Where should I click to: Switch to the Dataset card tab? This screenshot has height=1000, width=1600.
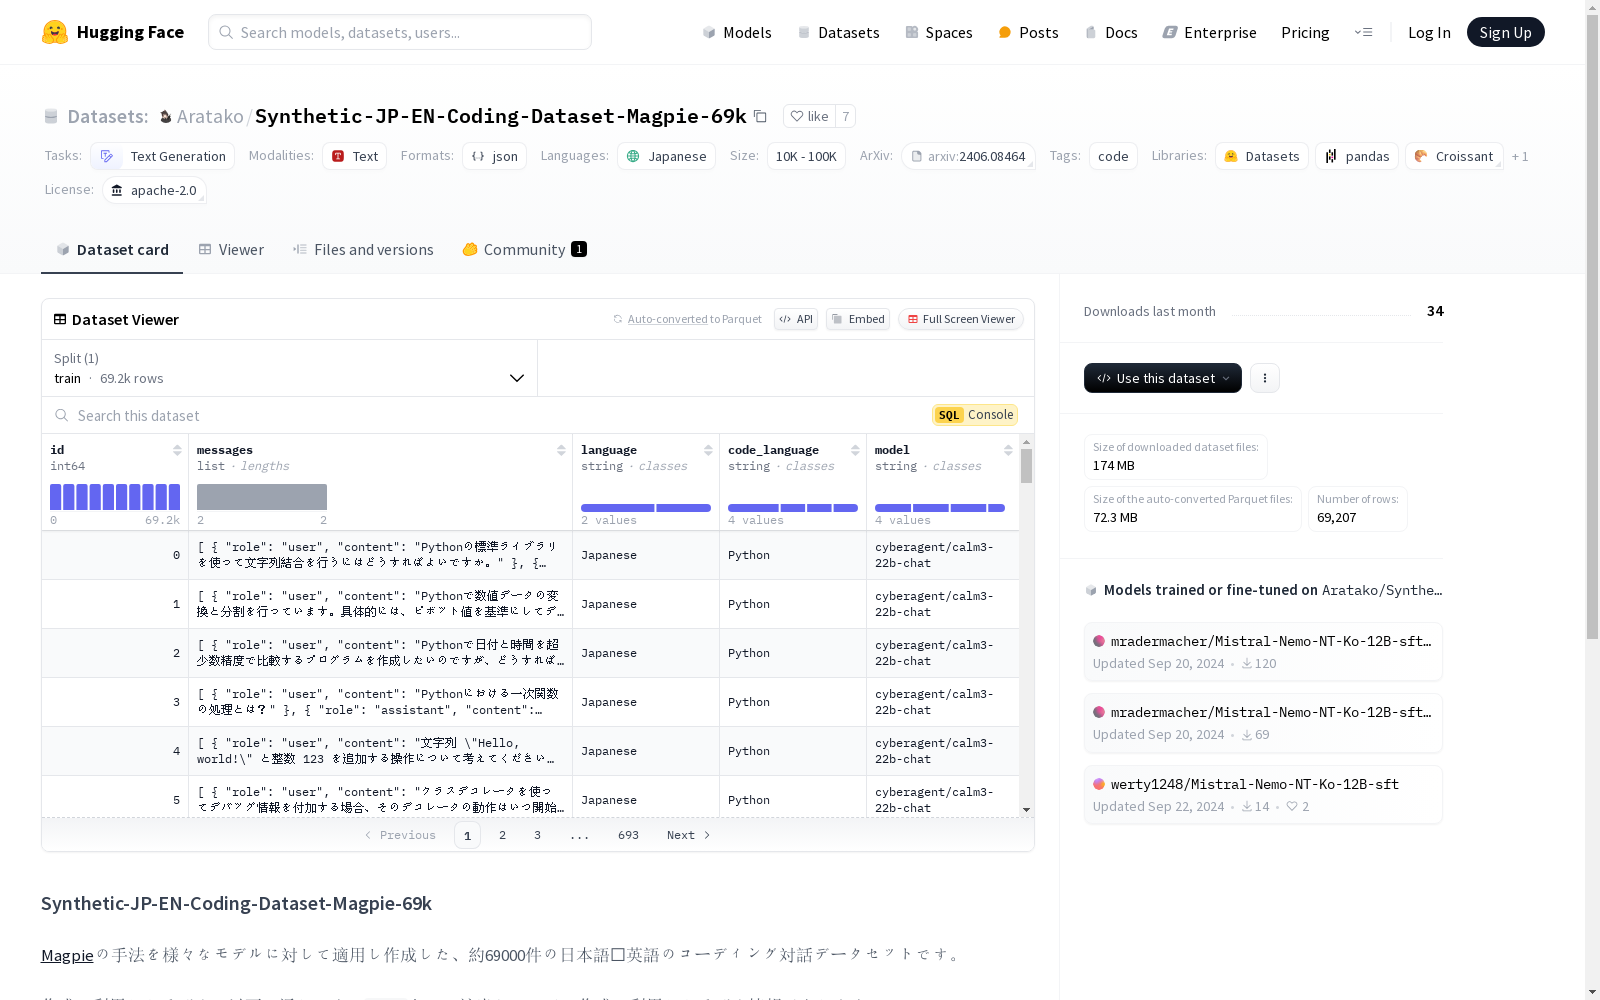[x=112, y=250]
